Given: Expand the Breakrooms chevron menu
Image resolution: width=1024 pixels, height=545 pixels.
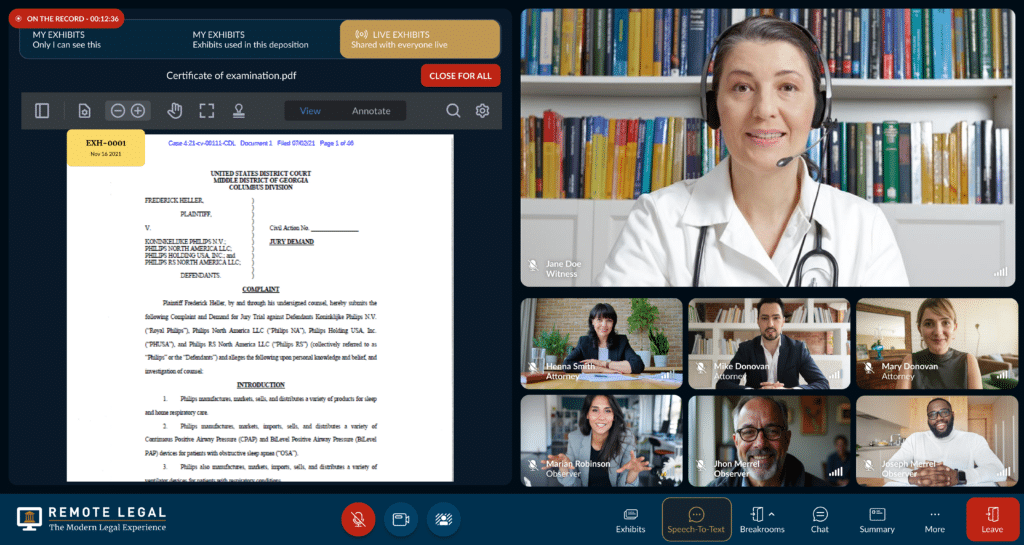Looking at the screenshot, I should point(771,514).
